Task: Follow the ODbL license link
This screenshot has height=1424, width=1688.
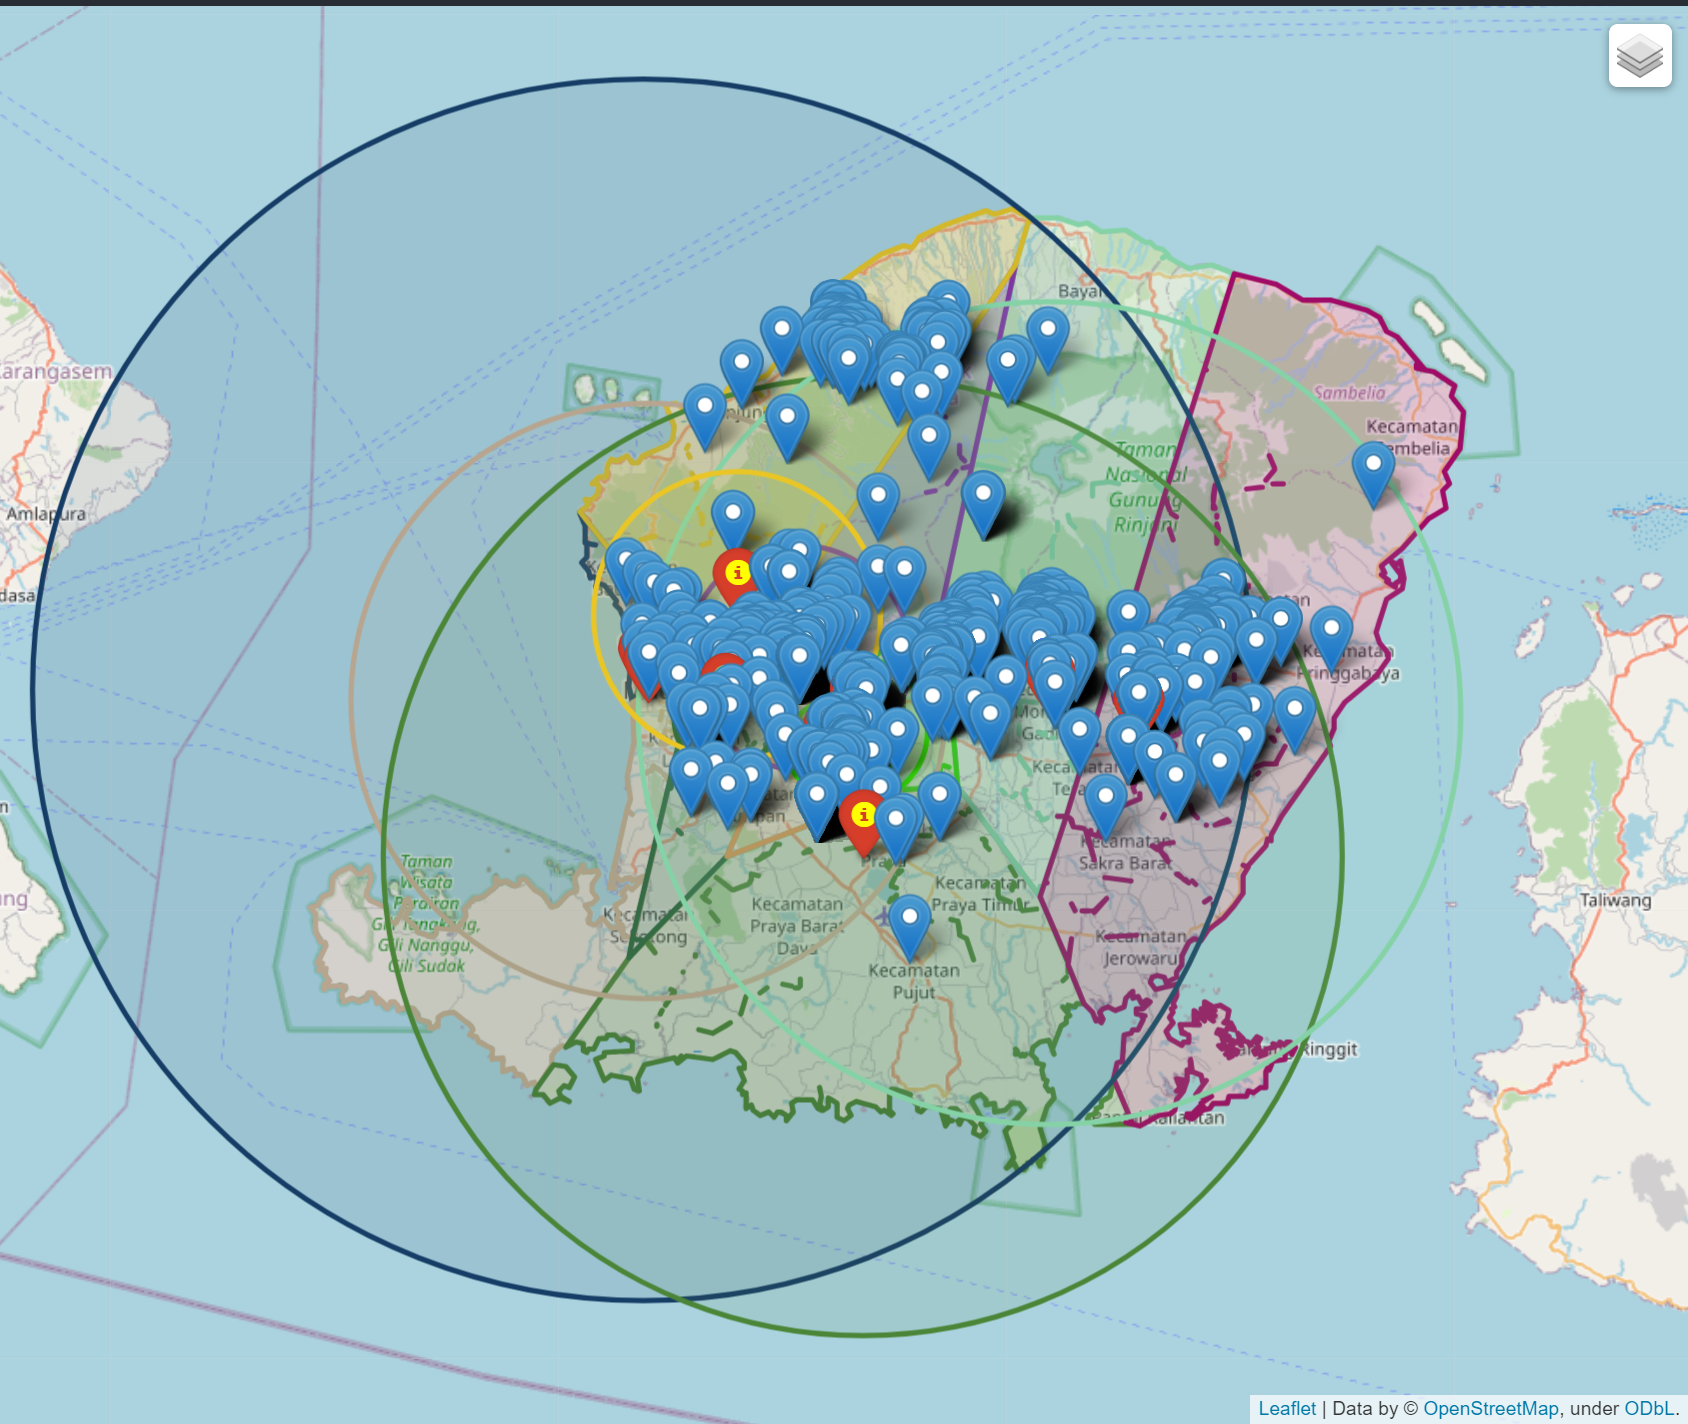Action: [1648, 1408]
